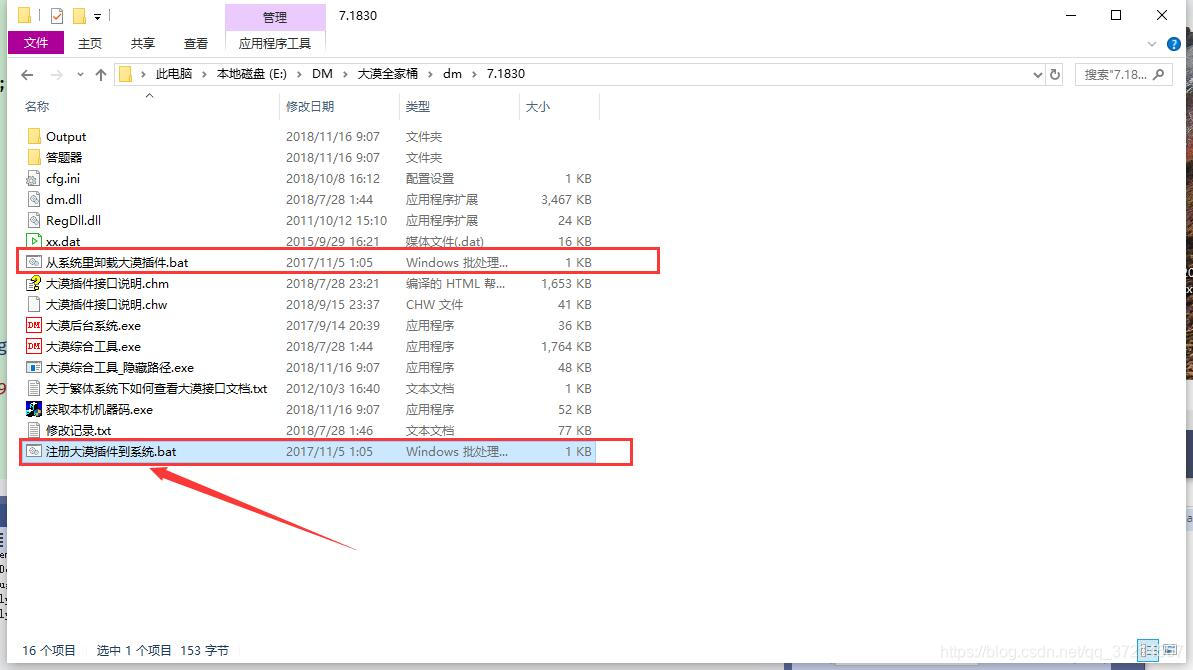Select the cfg.ini file icon

click(x=33, y=179)
